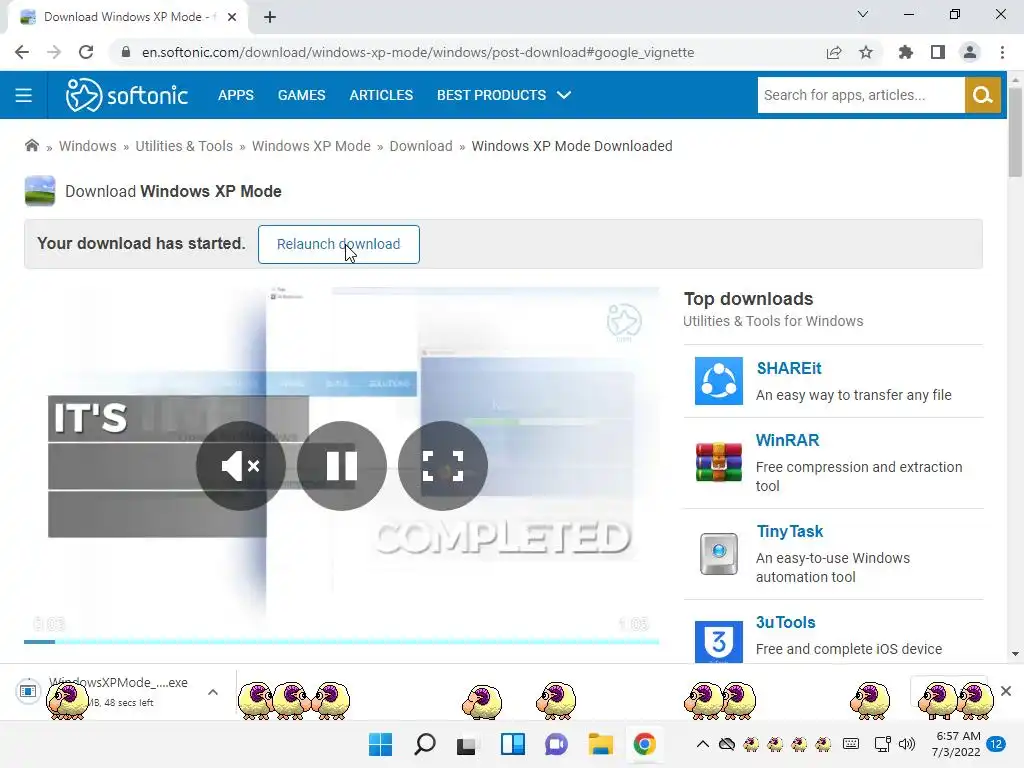Open volume control in system tray
Viewport: 1024px width, 768px height.
906,744
